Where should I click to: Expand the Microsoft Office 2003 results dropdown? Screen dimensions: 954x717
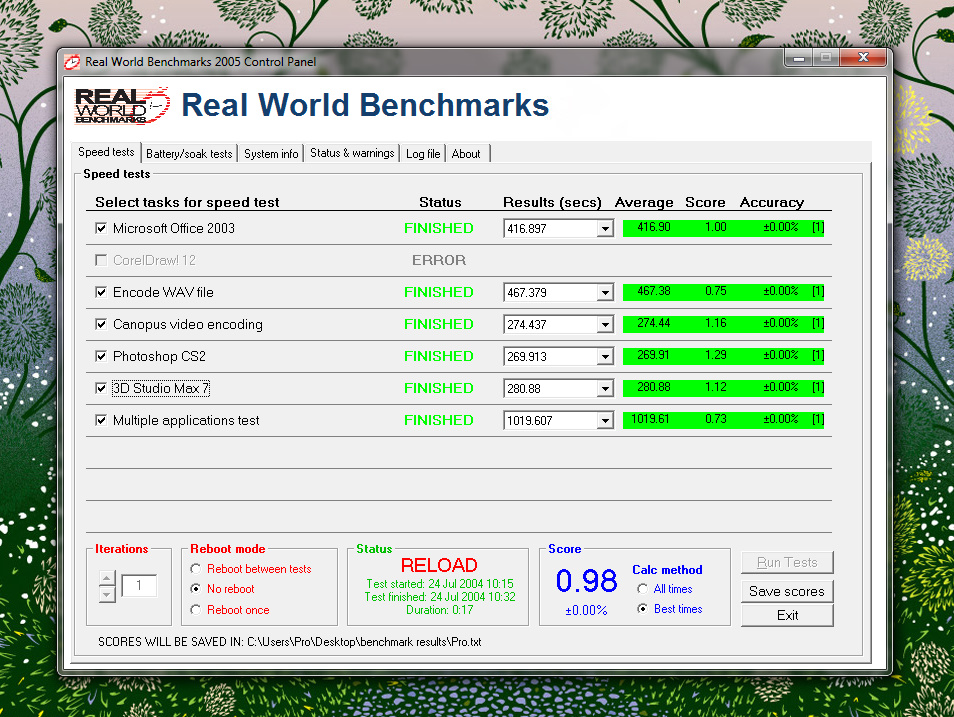(x=604, y=229)
